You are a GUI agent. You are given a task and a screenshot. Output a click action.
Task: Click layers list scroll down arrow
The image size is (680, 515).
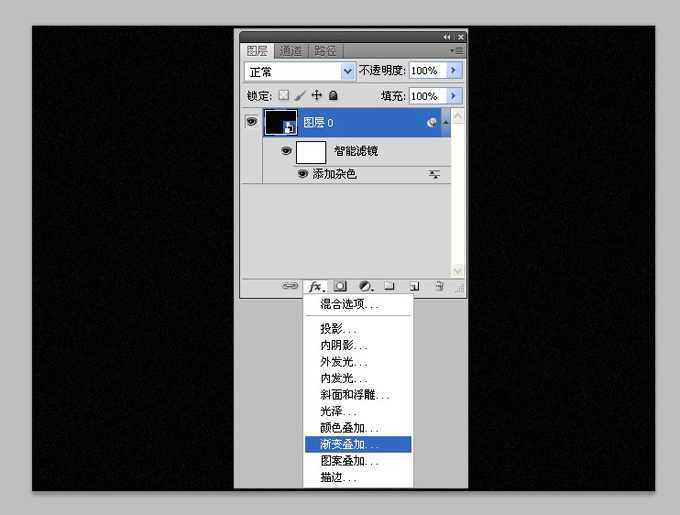pos(458,271)
